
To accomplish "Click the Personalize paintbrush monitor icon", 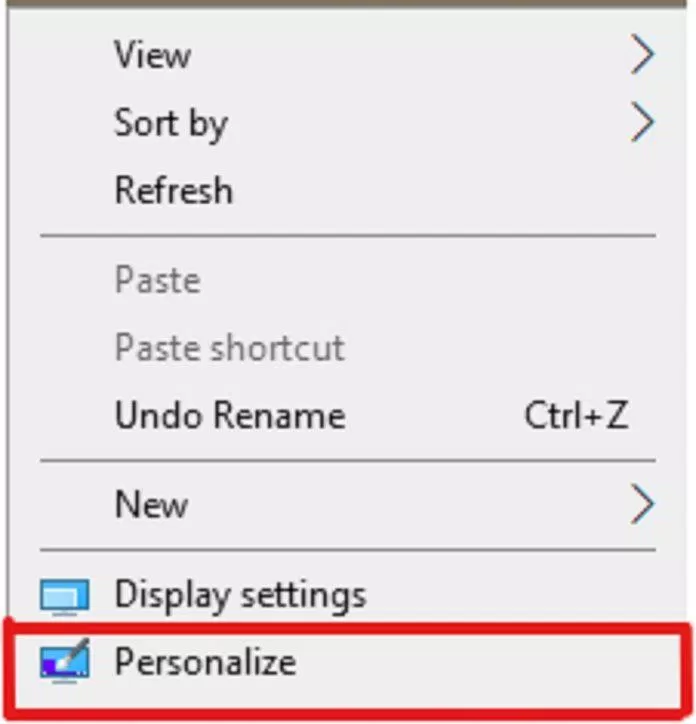I will point(64,661).
